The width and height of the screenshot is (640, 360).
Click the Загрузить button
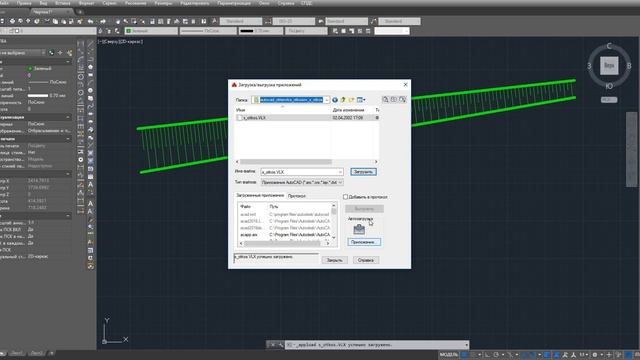[x=363, y=172]
